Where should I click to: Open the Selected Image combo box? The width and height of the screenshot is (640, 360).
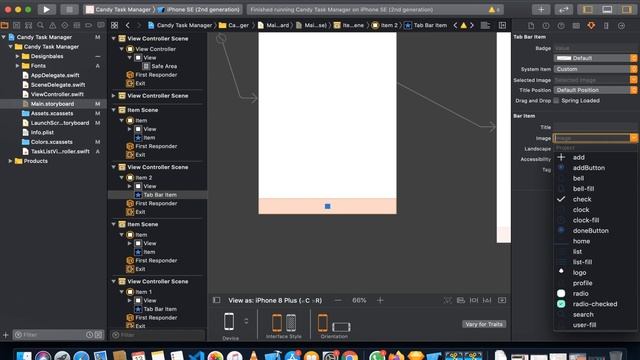(x=596, y=80)
